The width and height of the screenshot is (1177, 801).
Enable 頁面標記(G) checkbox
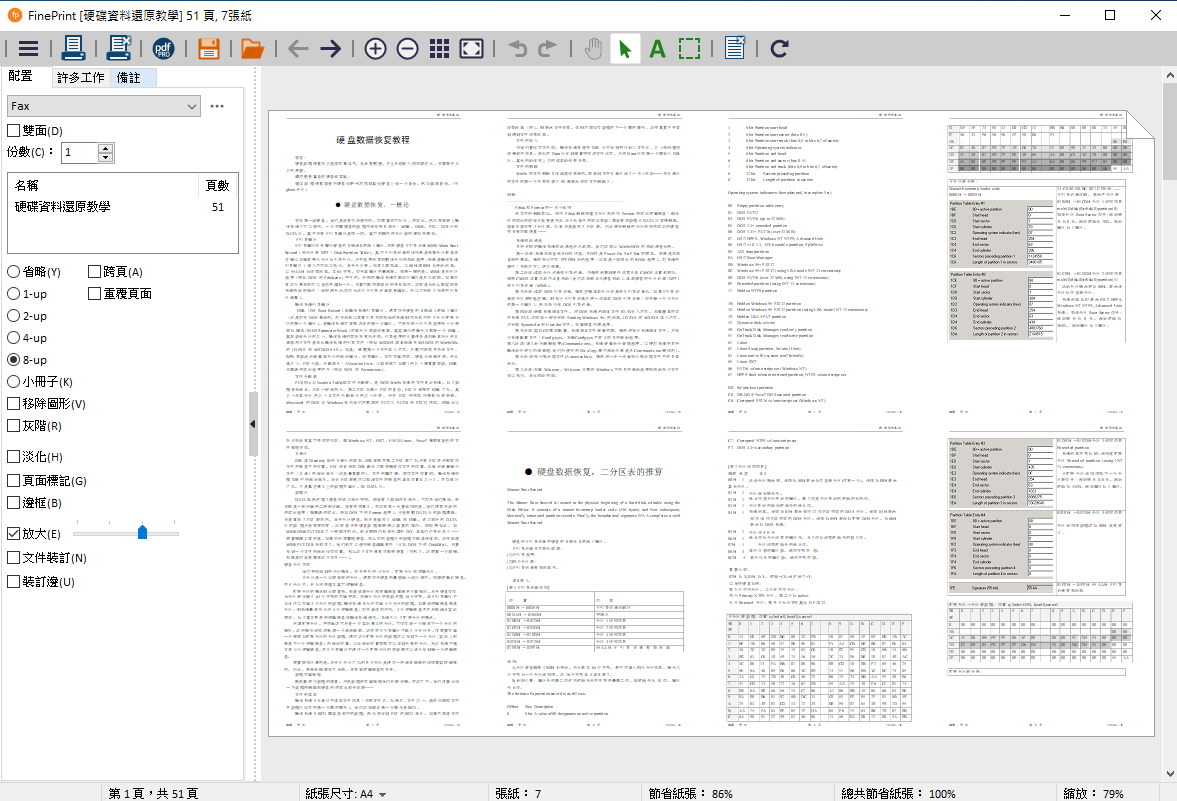(13, 480)
